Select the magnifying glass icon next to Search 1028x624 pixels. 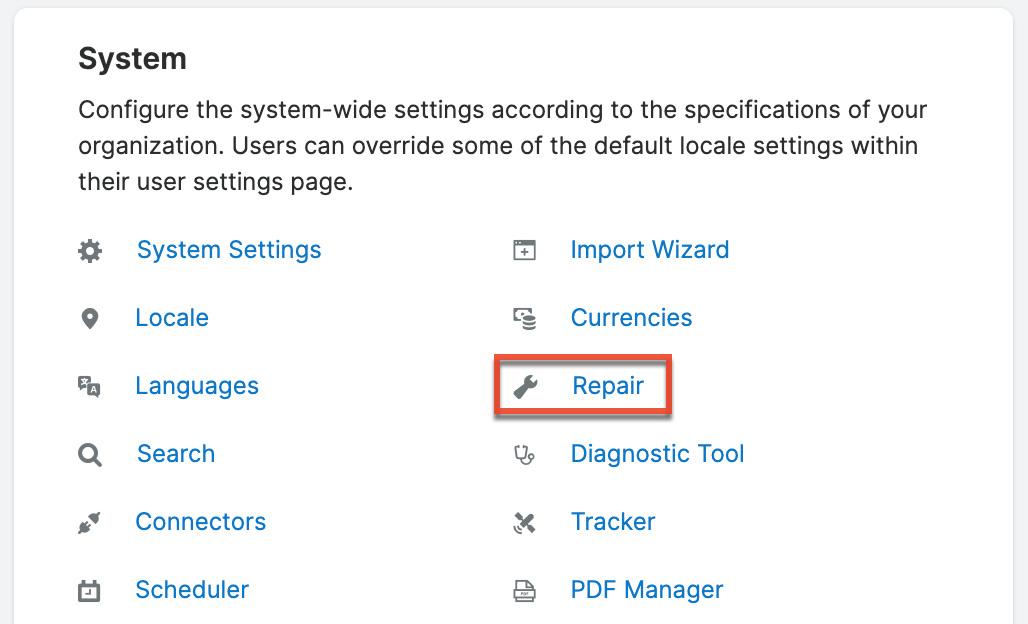89,454
